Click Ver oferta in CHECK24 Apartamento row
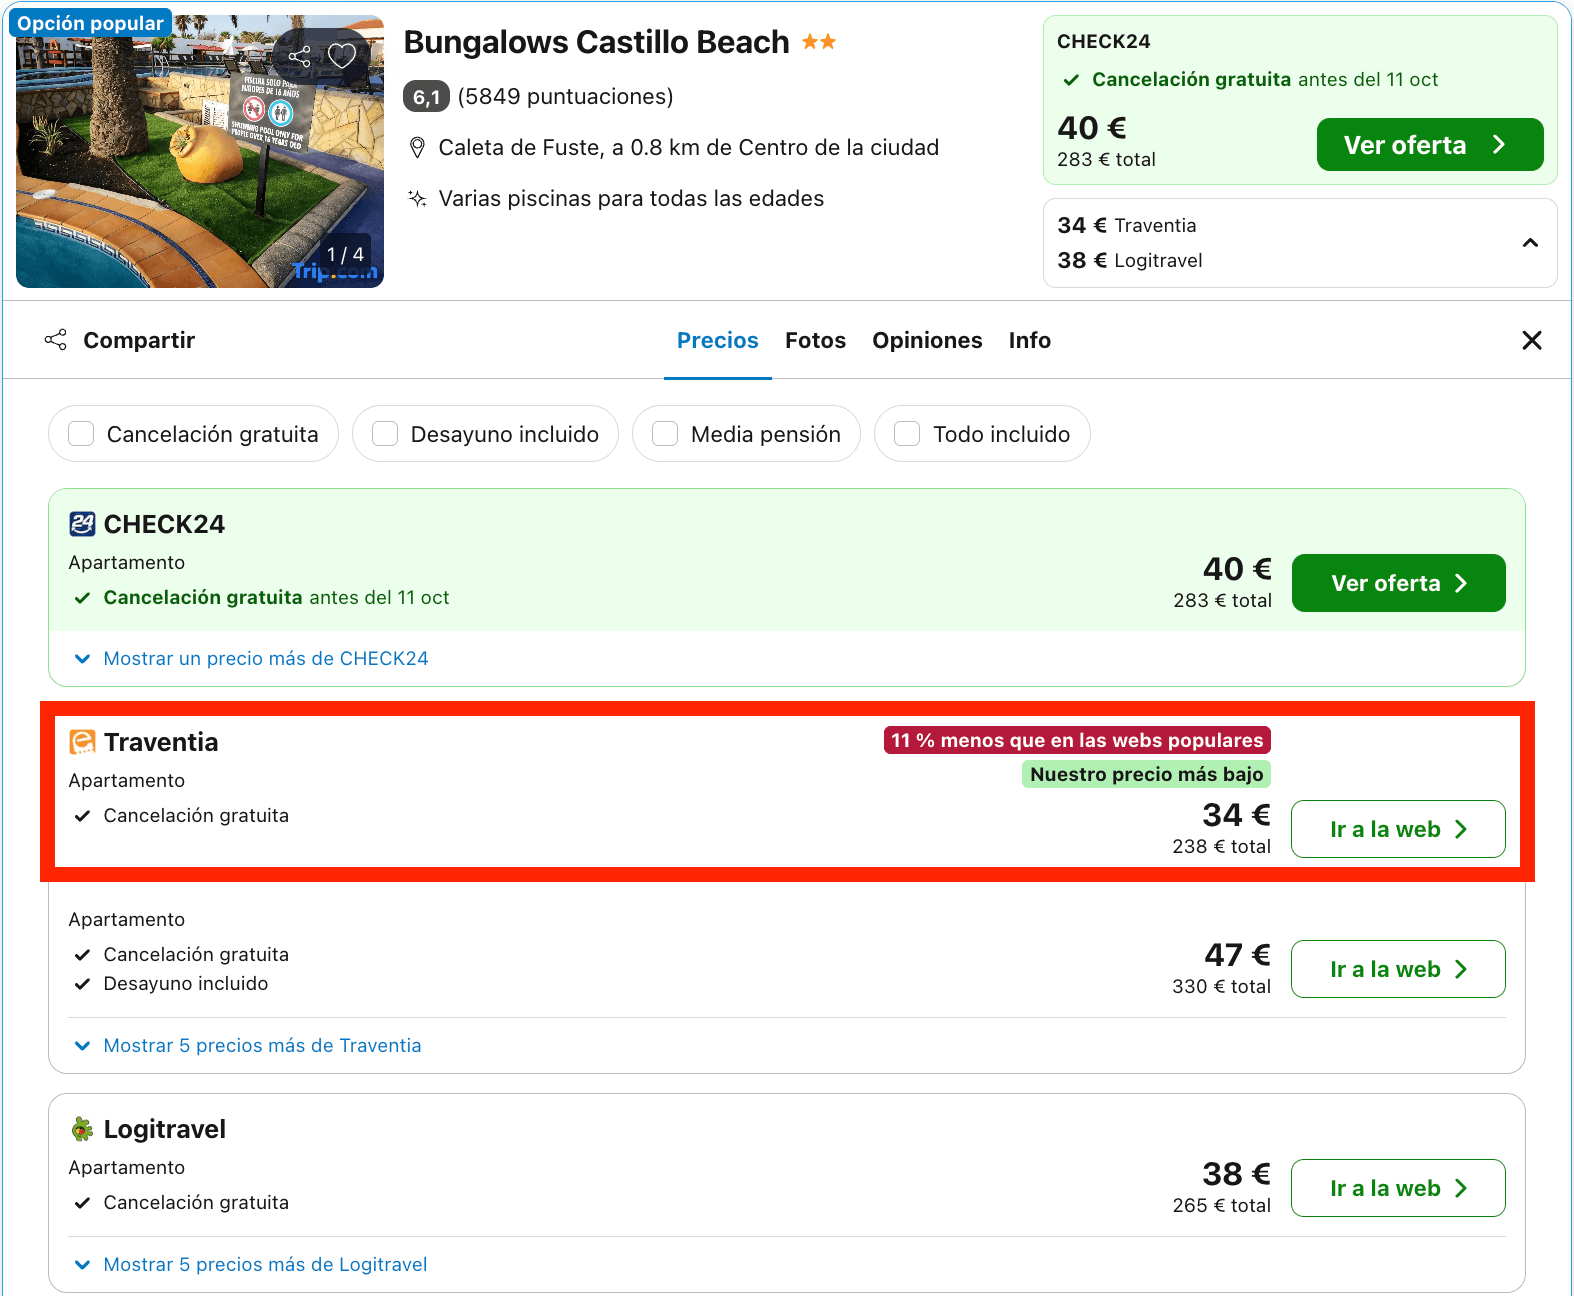 point(1398,583)
